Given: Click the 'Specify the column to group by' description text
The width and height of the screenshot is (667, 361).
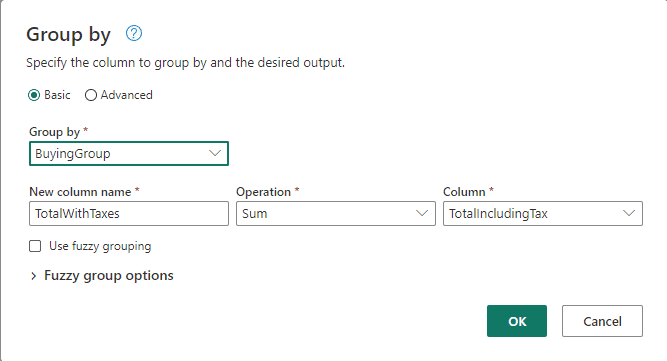Looking at the screenshot, I should pos(185,63).
